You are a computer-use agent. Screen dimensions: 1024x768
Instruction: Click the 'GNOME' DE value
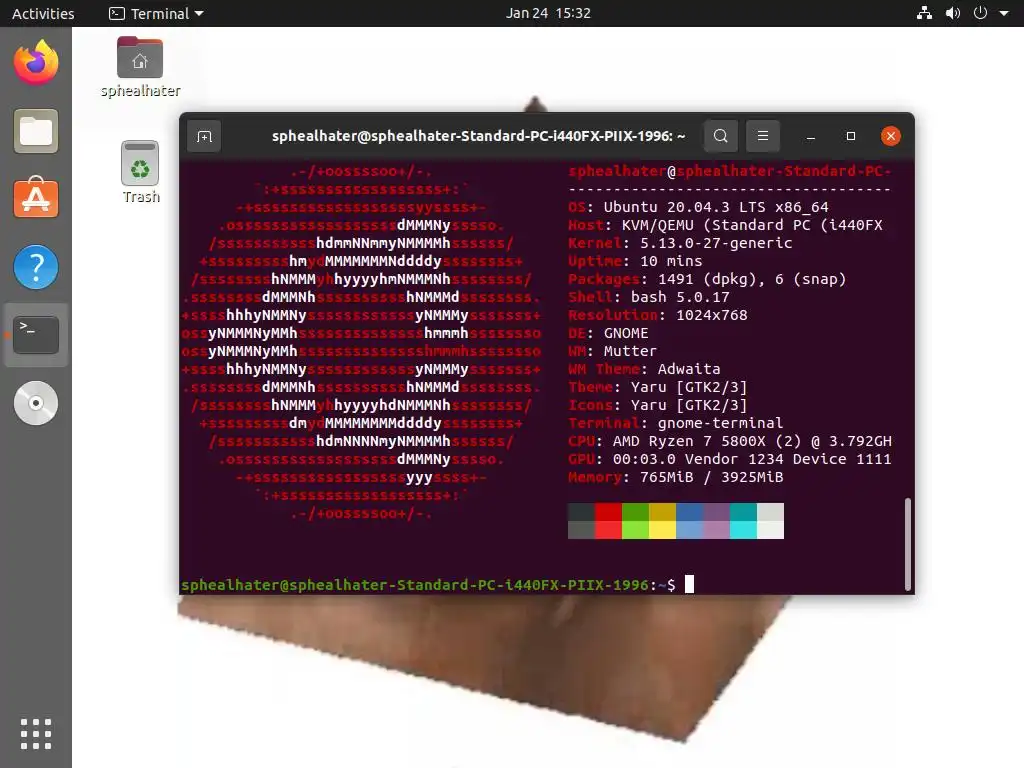click(x=626, y=333)
